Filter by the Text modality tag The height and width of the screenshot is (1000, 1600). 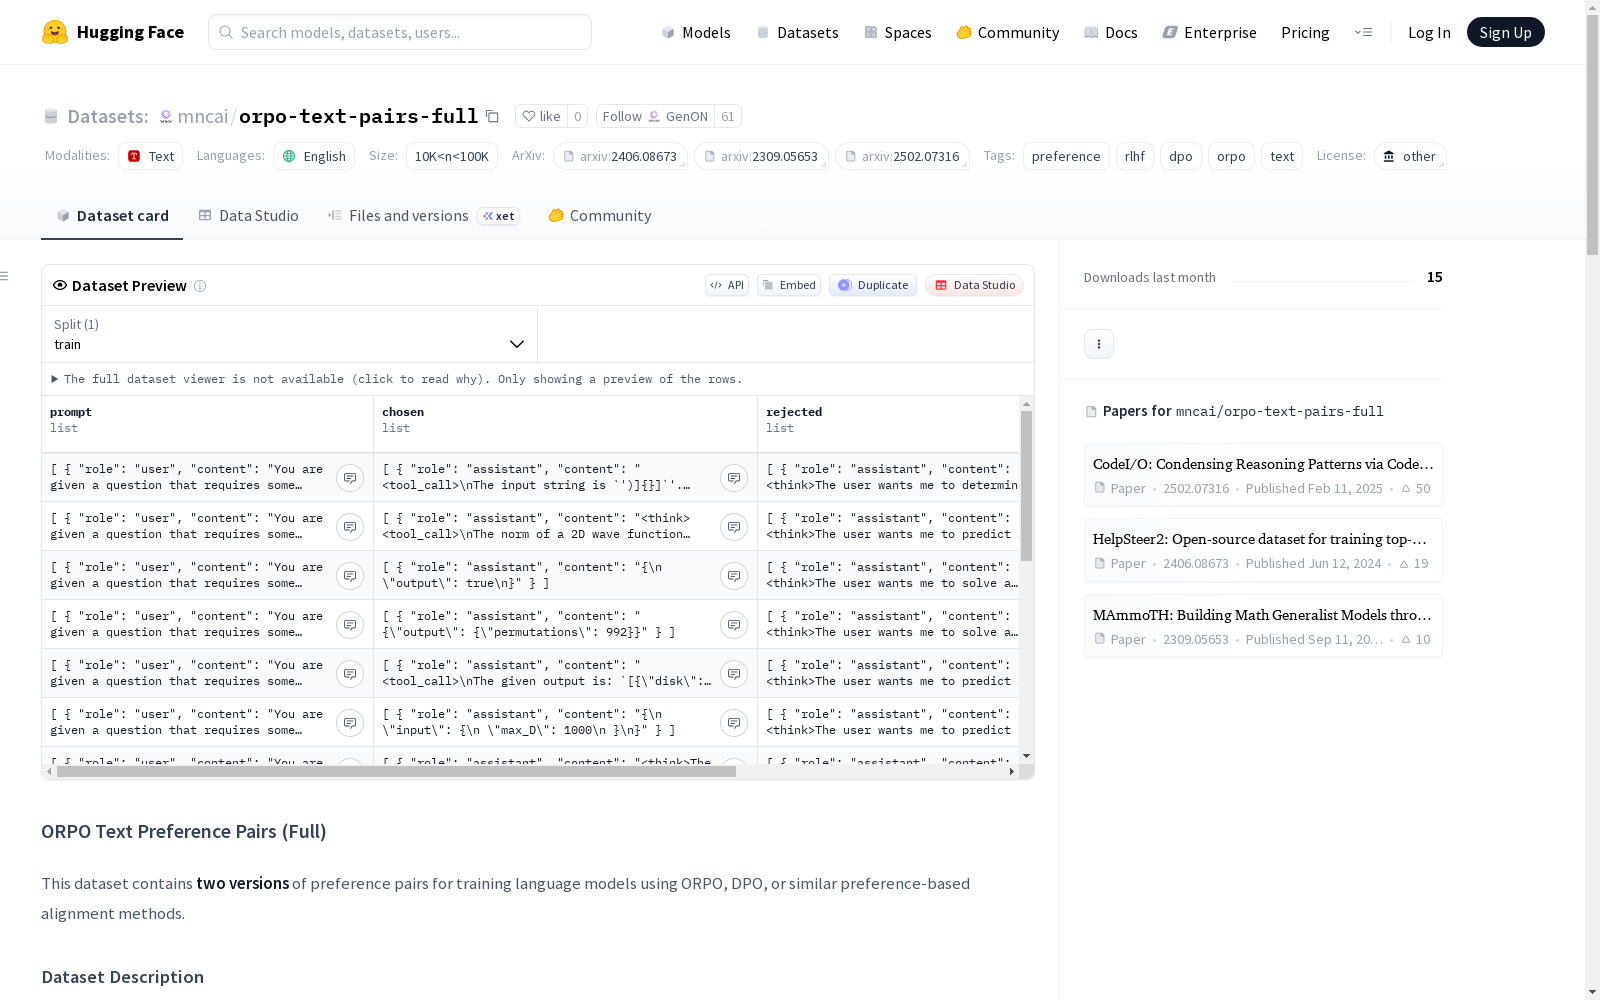pyautogui.click(x=151, y=156)
